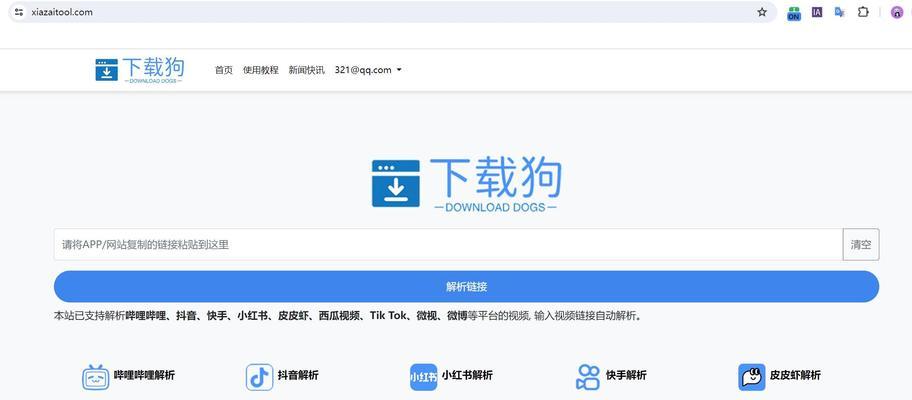Viewport: 912px width, 400px height.
Task: Bookmark this page with star icon
Action: point(762,12)
